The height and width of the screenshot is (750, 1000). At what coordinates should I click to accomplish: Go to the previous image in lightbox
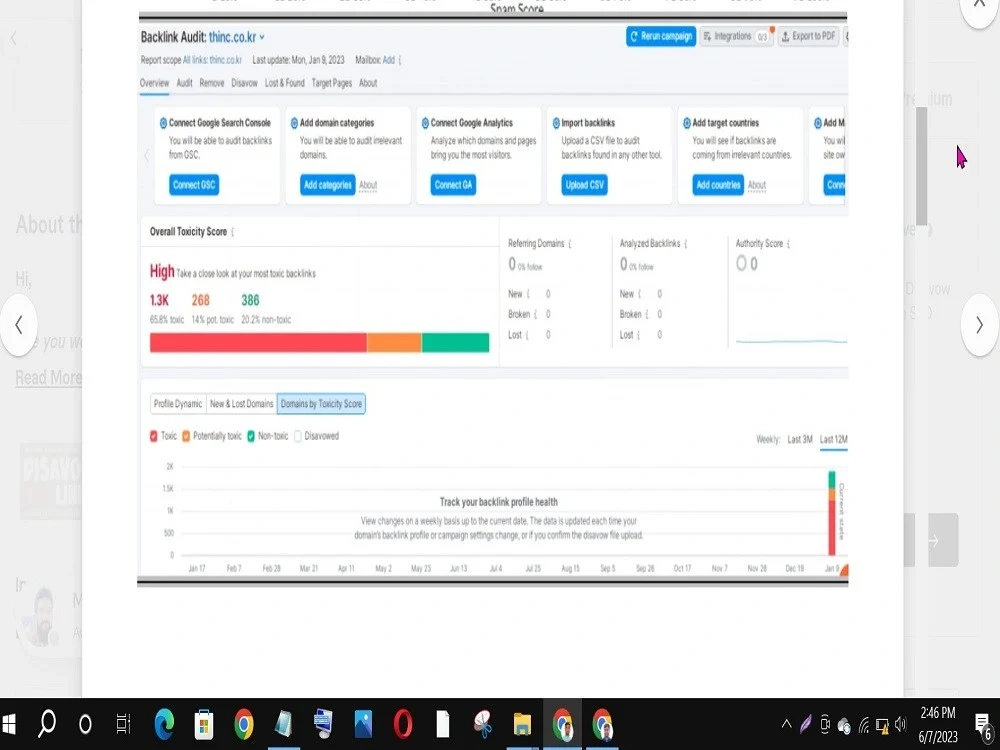click(19, 325)
